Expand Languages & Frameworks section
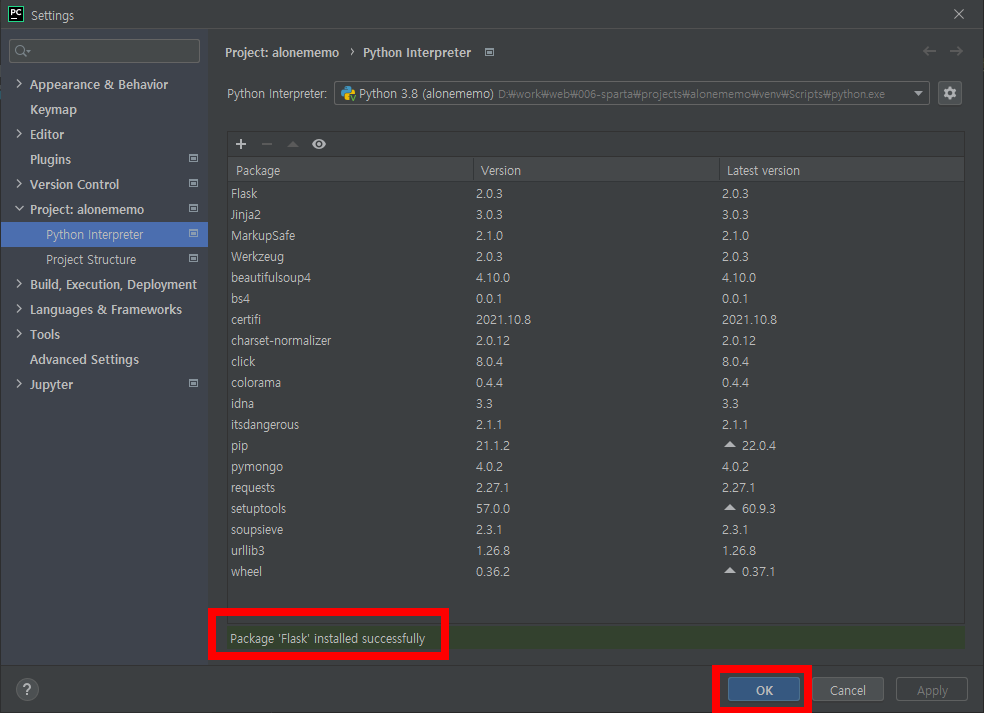Screen dimensions: 984x713 click(x=19, y=309)
